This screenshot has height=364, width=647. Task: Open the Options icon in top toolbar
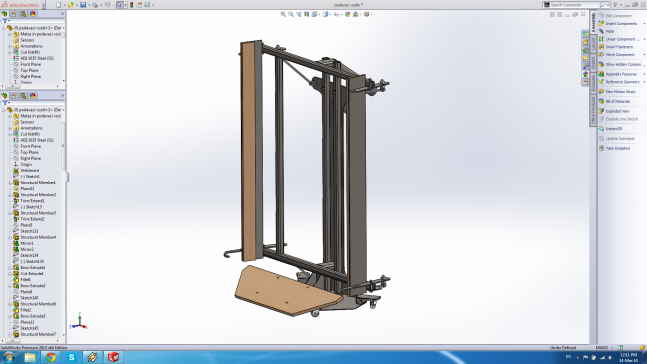coord(147,5)
